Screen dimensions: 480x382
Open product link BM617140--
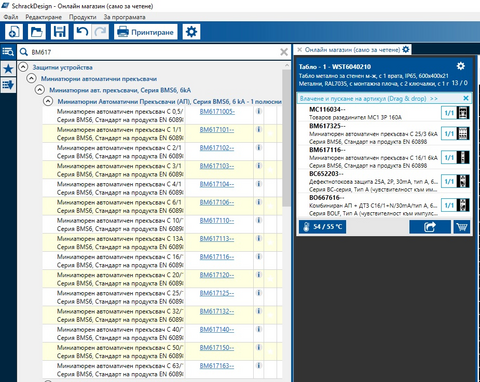pos(217,330)
